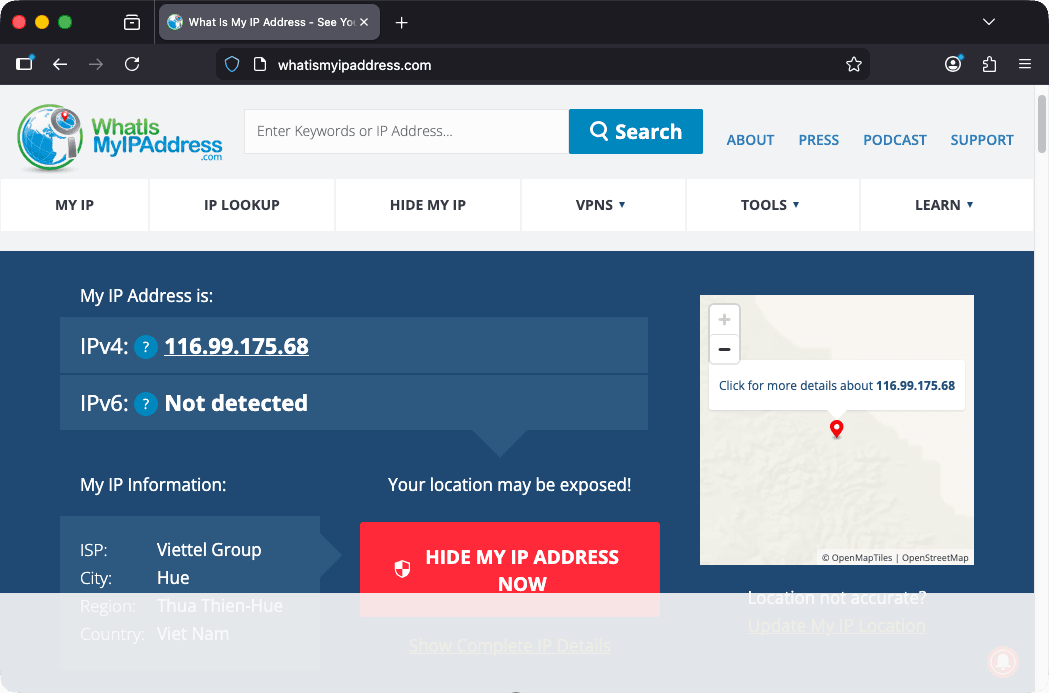Click the Region value Thua Thien-Hue
The image size is (1049, 693).
219,606
